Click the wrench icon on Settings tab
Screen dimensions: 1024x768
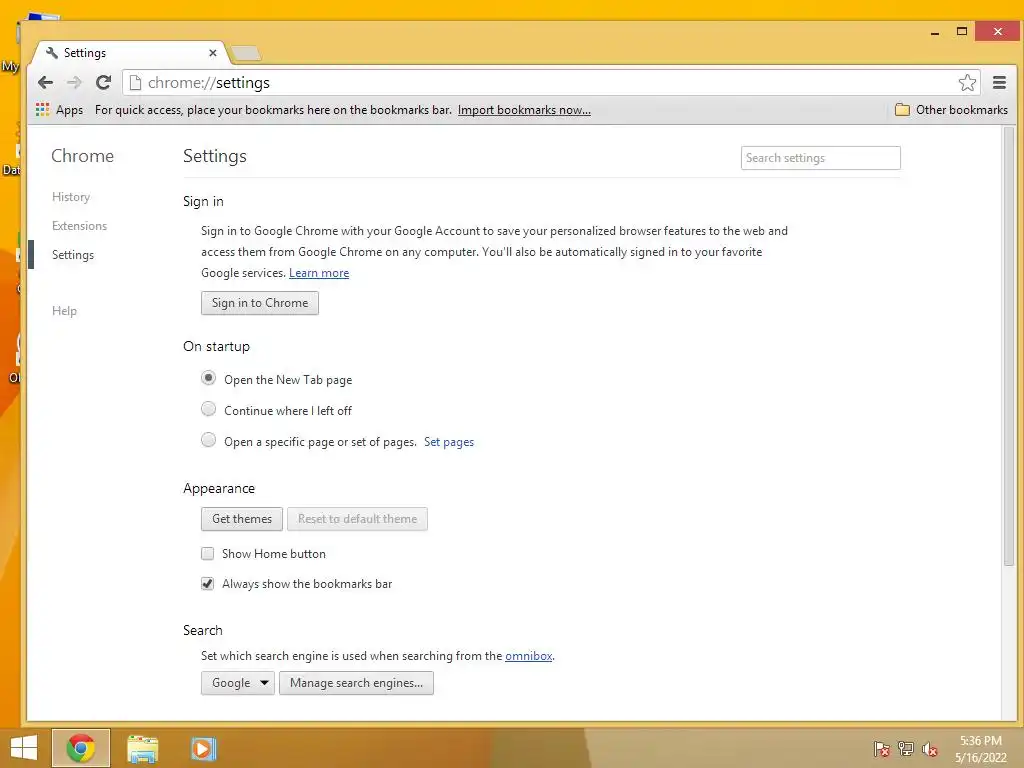coord(52,53)
